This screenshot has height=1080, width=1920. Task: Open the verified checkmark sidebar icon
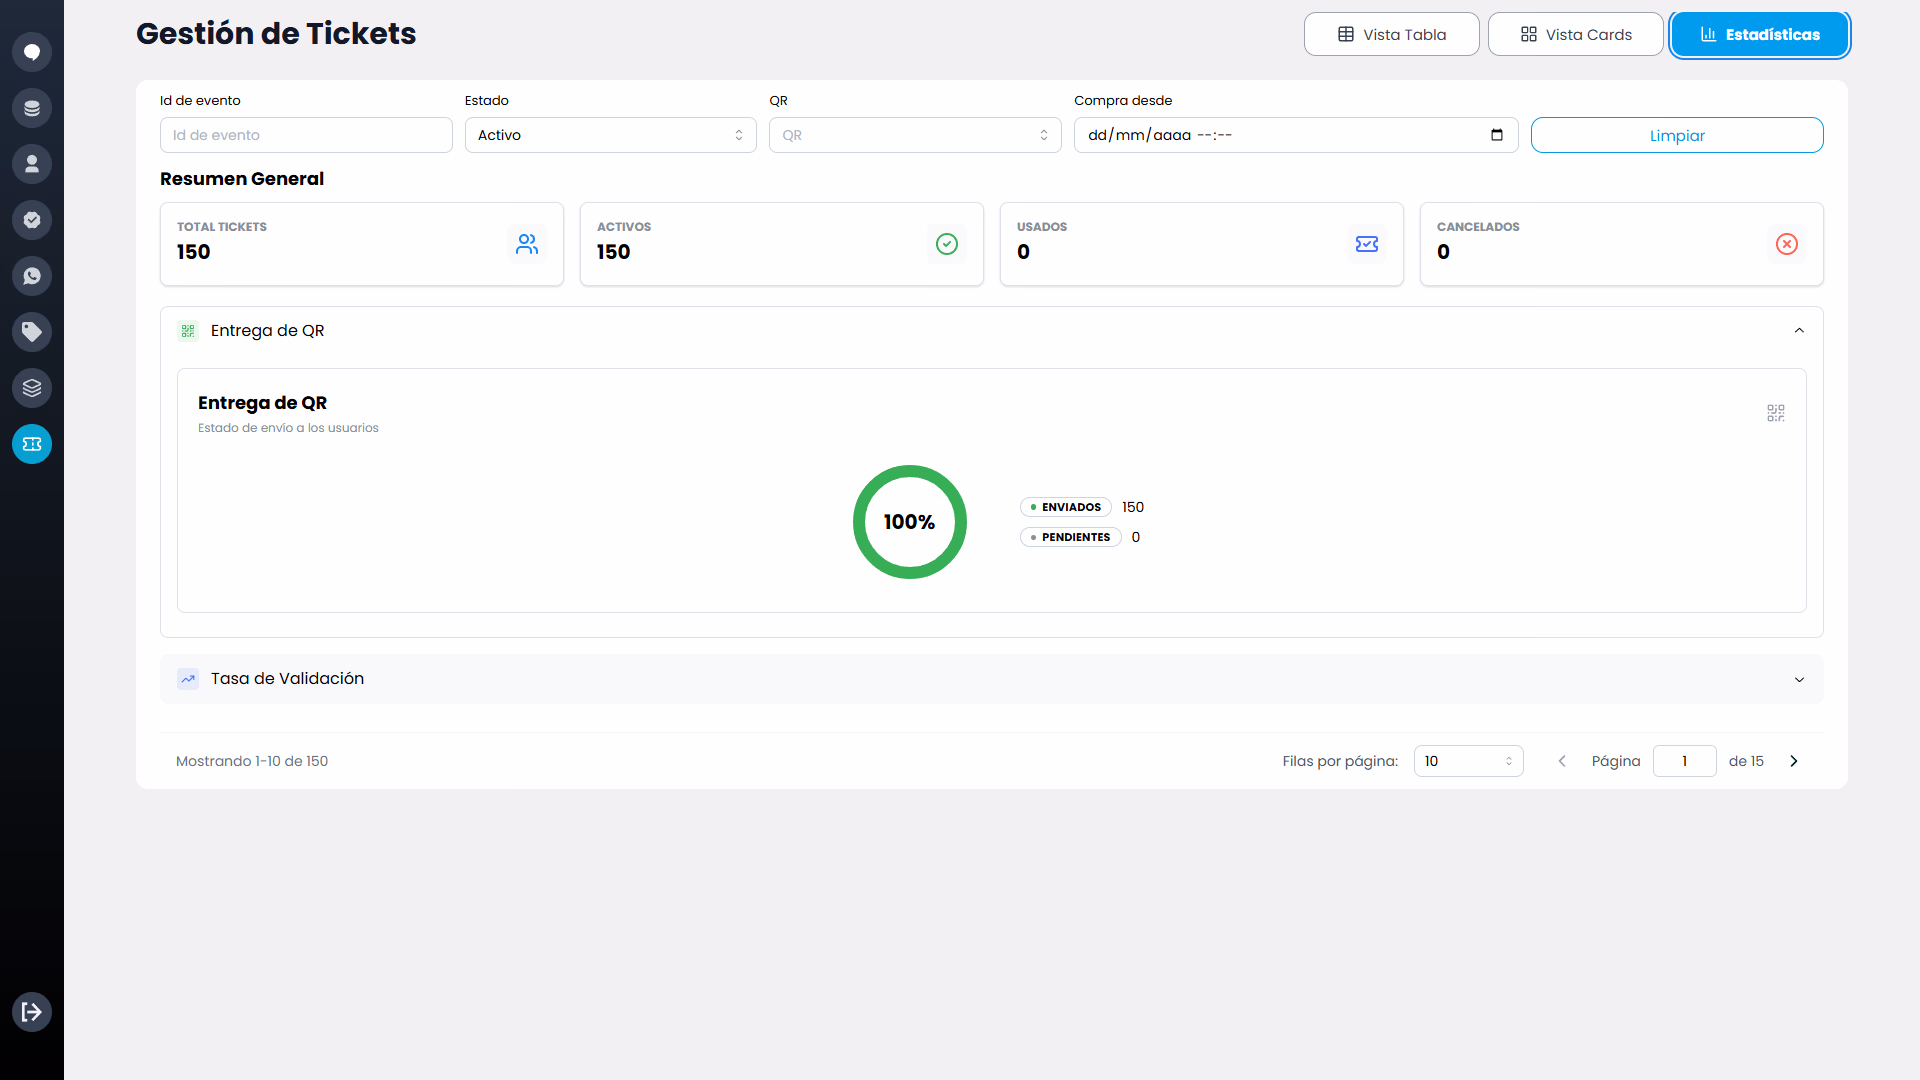[x=32, y=220]
